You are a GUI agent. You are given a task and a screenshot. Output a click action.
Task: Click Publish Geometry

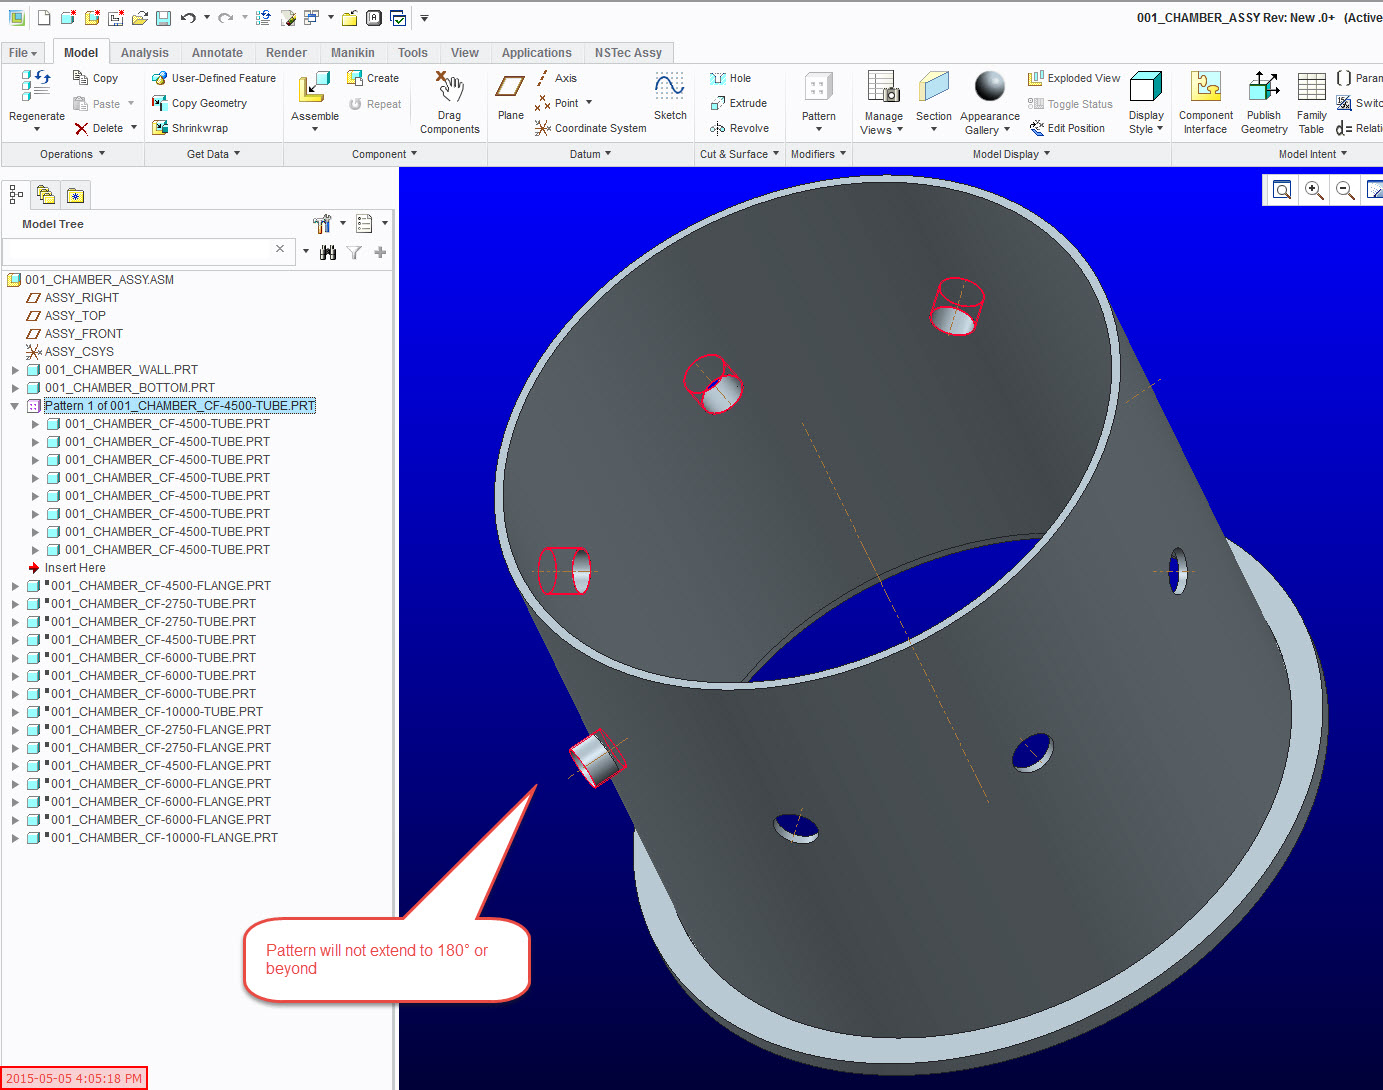(x=1264, y=102)
